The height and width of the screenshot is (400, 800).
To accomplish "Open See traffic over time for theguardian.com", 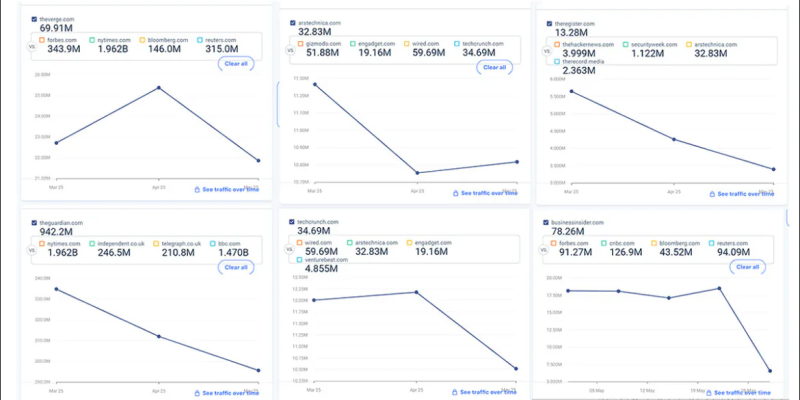I will tap(231, 394).
